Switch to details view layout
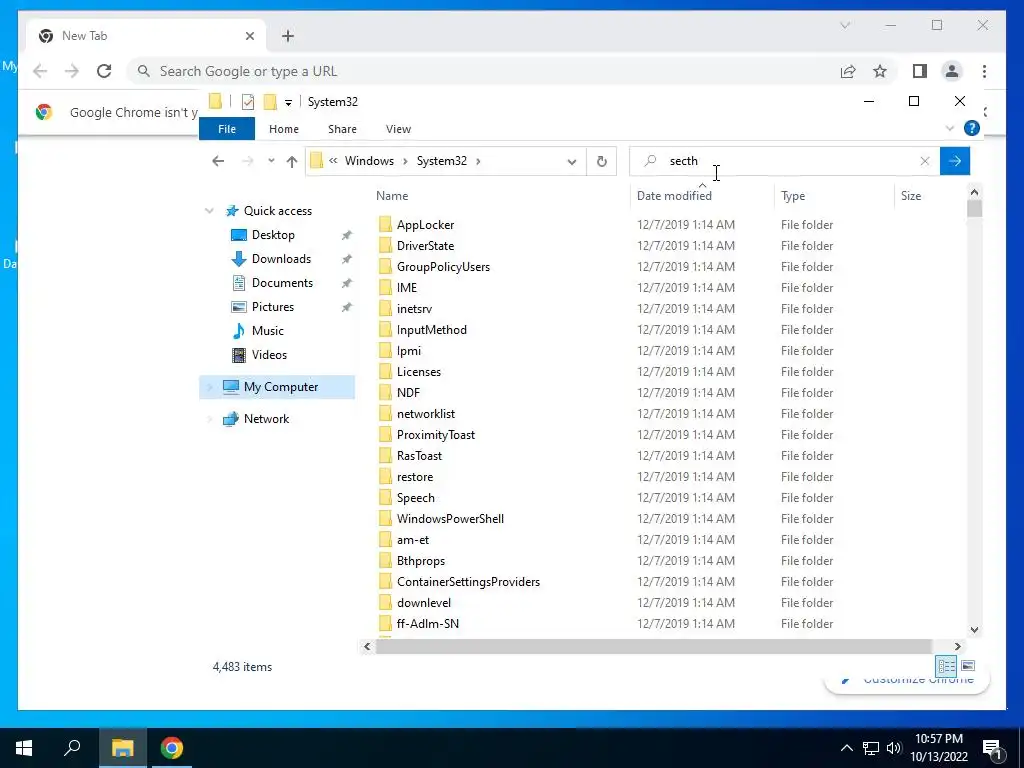 [946, 667]
